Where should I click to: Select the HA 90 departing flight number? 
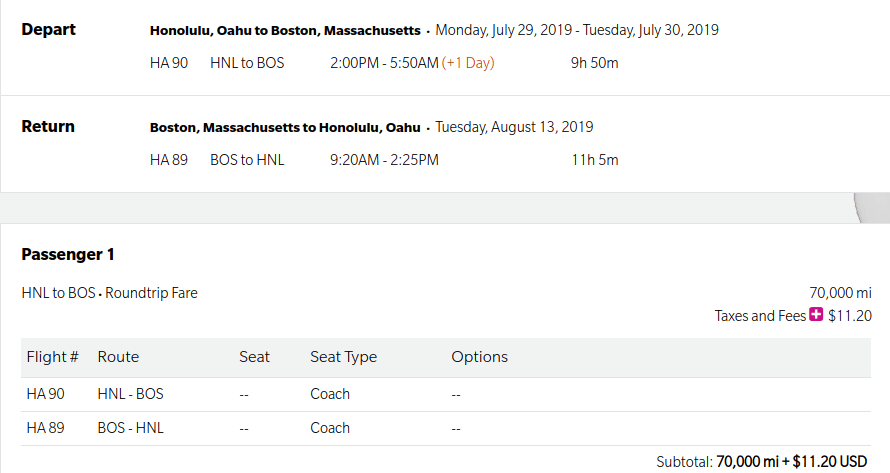[x=169, y=63]
